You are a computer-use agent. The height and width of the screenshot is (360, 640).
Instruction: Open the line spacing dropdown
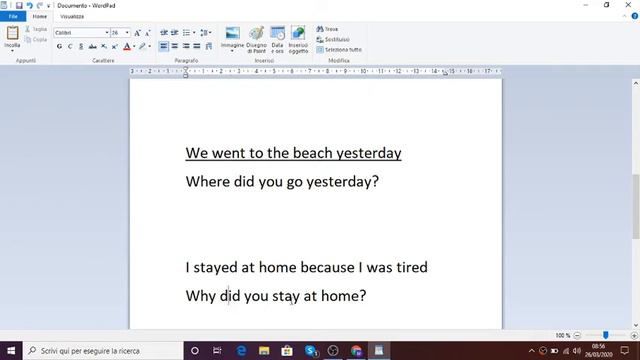206,33
